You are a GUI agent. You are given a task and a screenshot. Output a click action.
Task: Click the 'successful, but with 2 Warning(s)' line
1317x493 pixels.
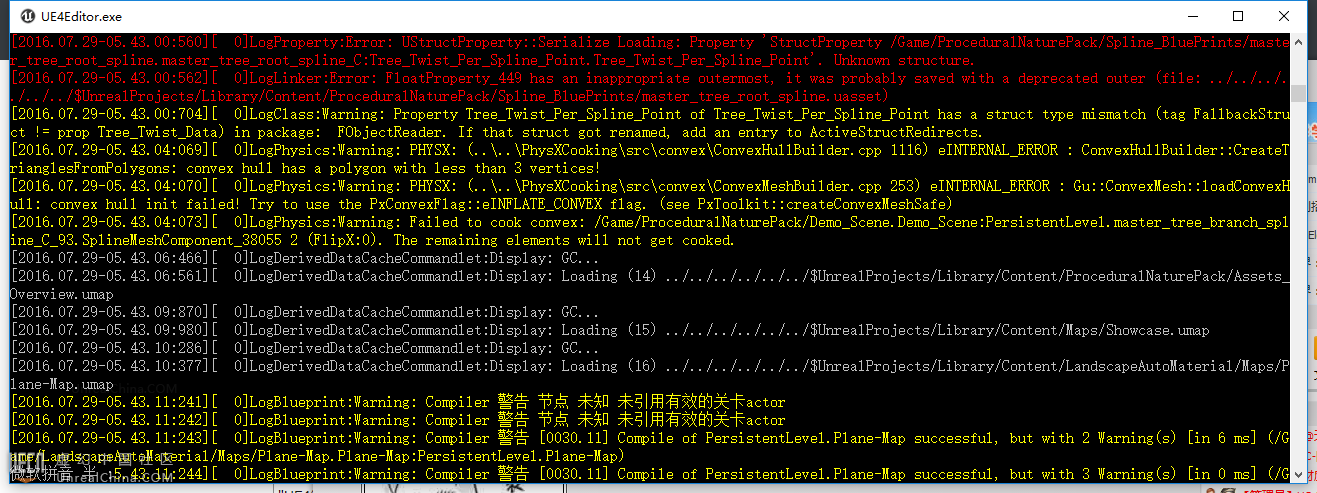click(650, 447)
